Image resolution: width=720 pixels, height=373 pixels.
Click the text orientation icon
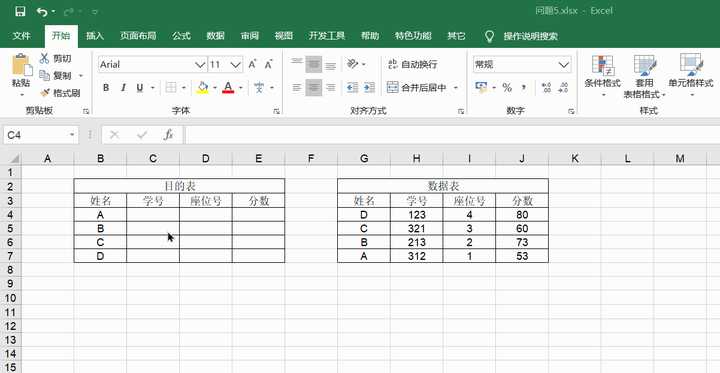[x=352, y=64]
